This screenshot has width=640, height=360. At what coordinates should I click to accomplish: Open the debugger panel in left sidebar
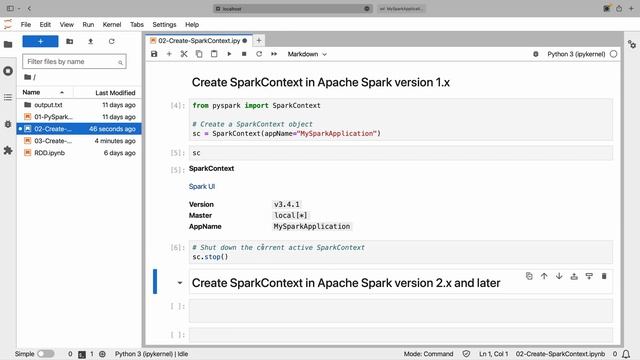click(x=8, y=124)
